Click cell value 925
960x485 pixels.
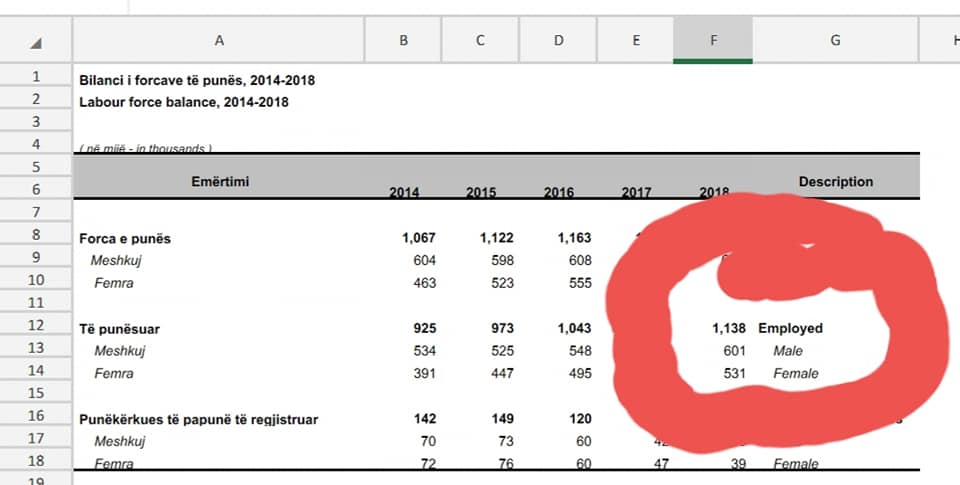[424, 328]
